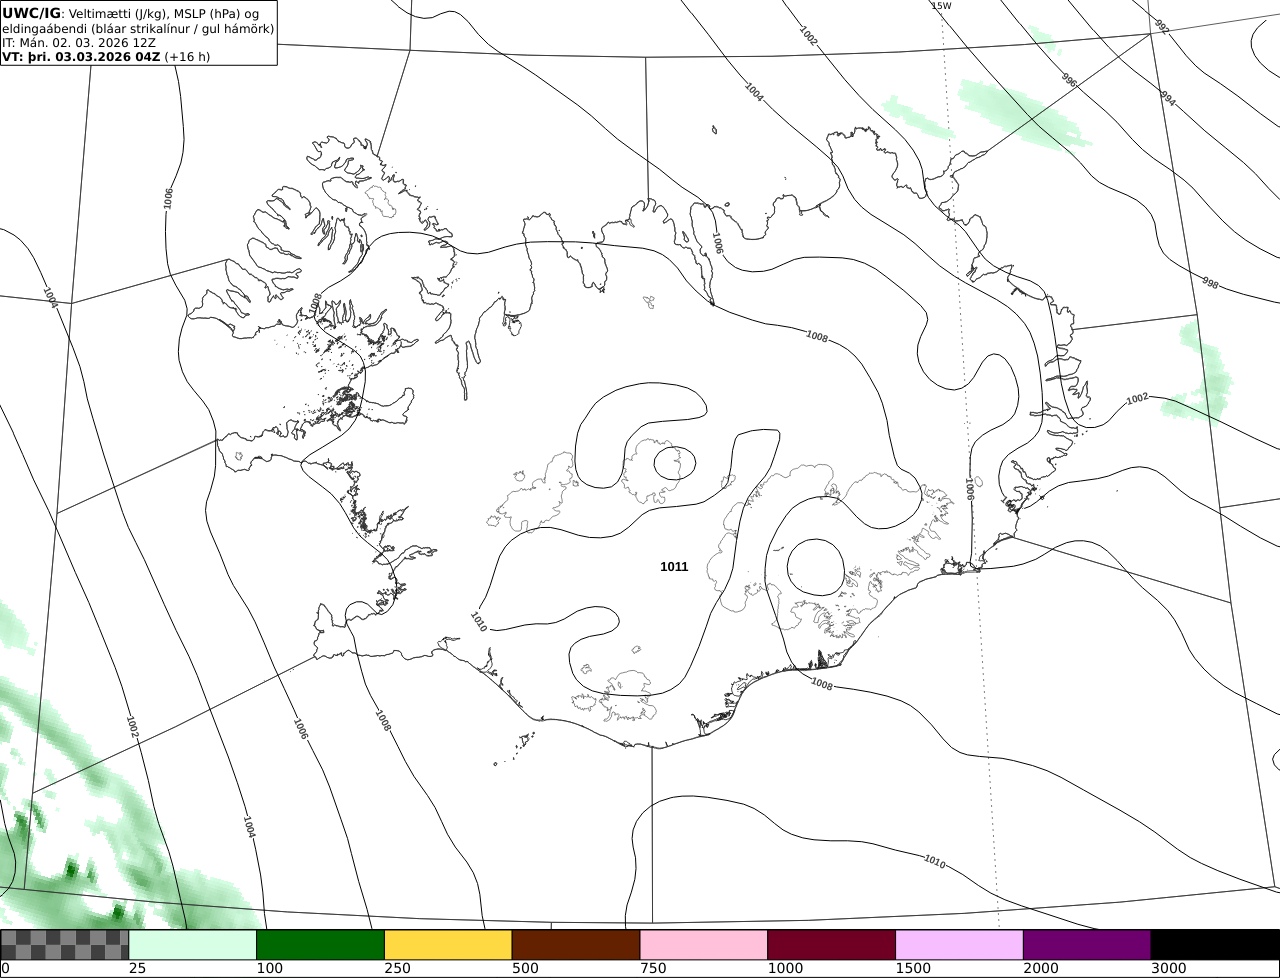Screen dimensions: 1280x978
Task: Click the valid time "VT: þri. 03.03.2026 04Z"
Action: [x=81, y=57]
